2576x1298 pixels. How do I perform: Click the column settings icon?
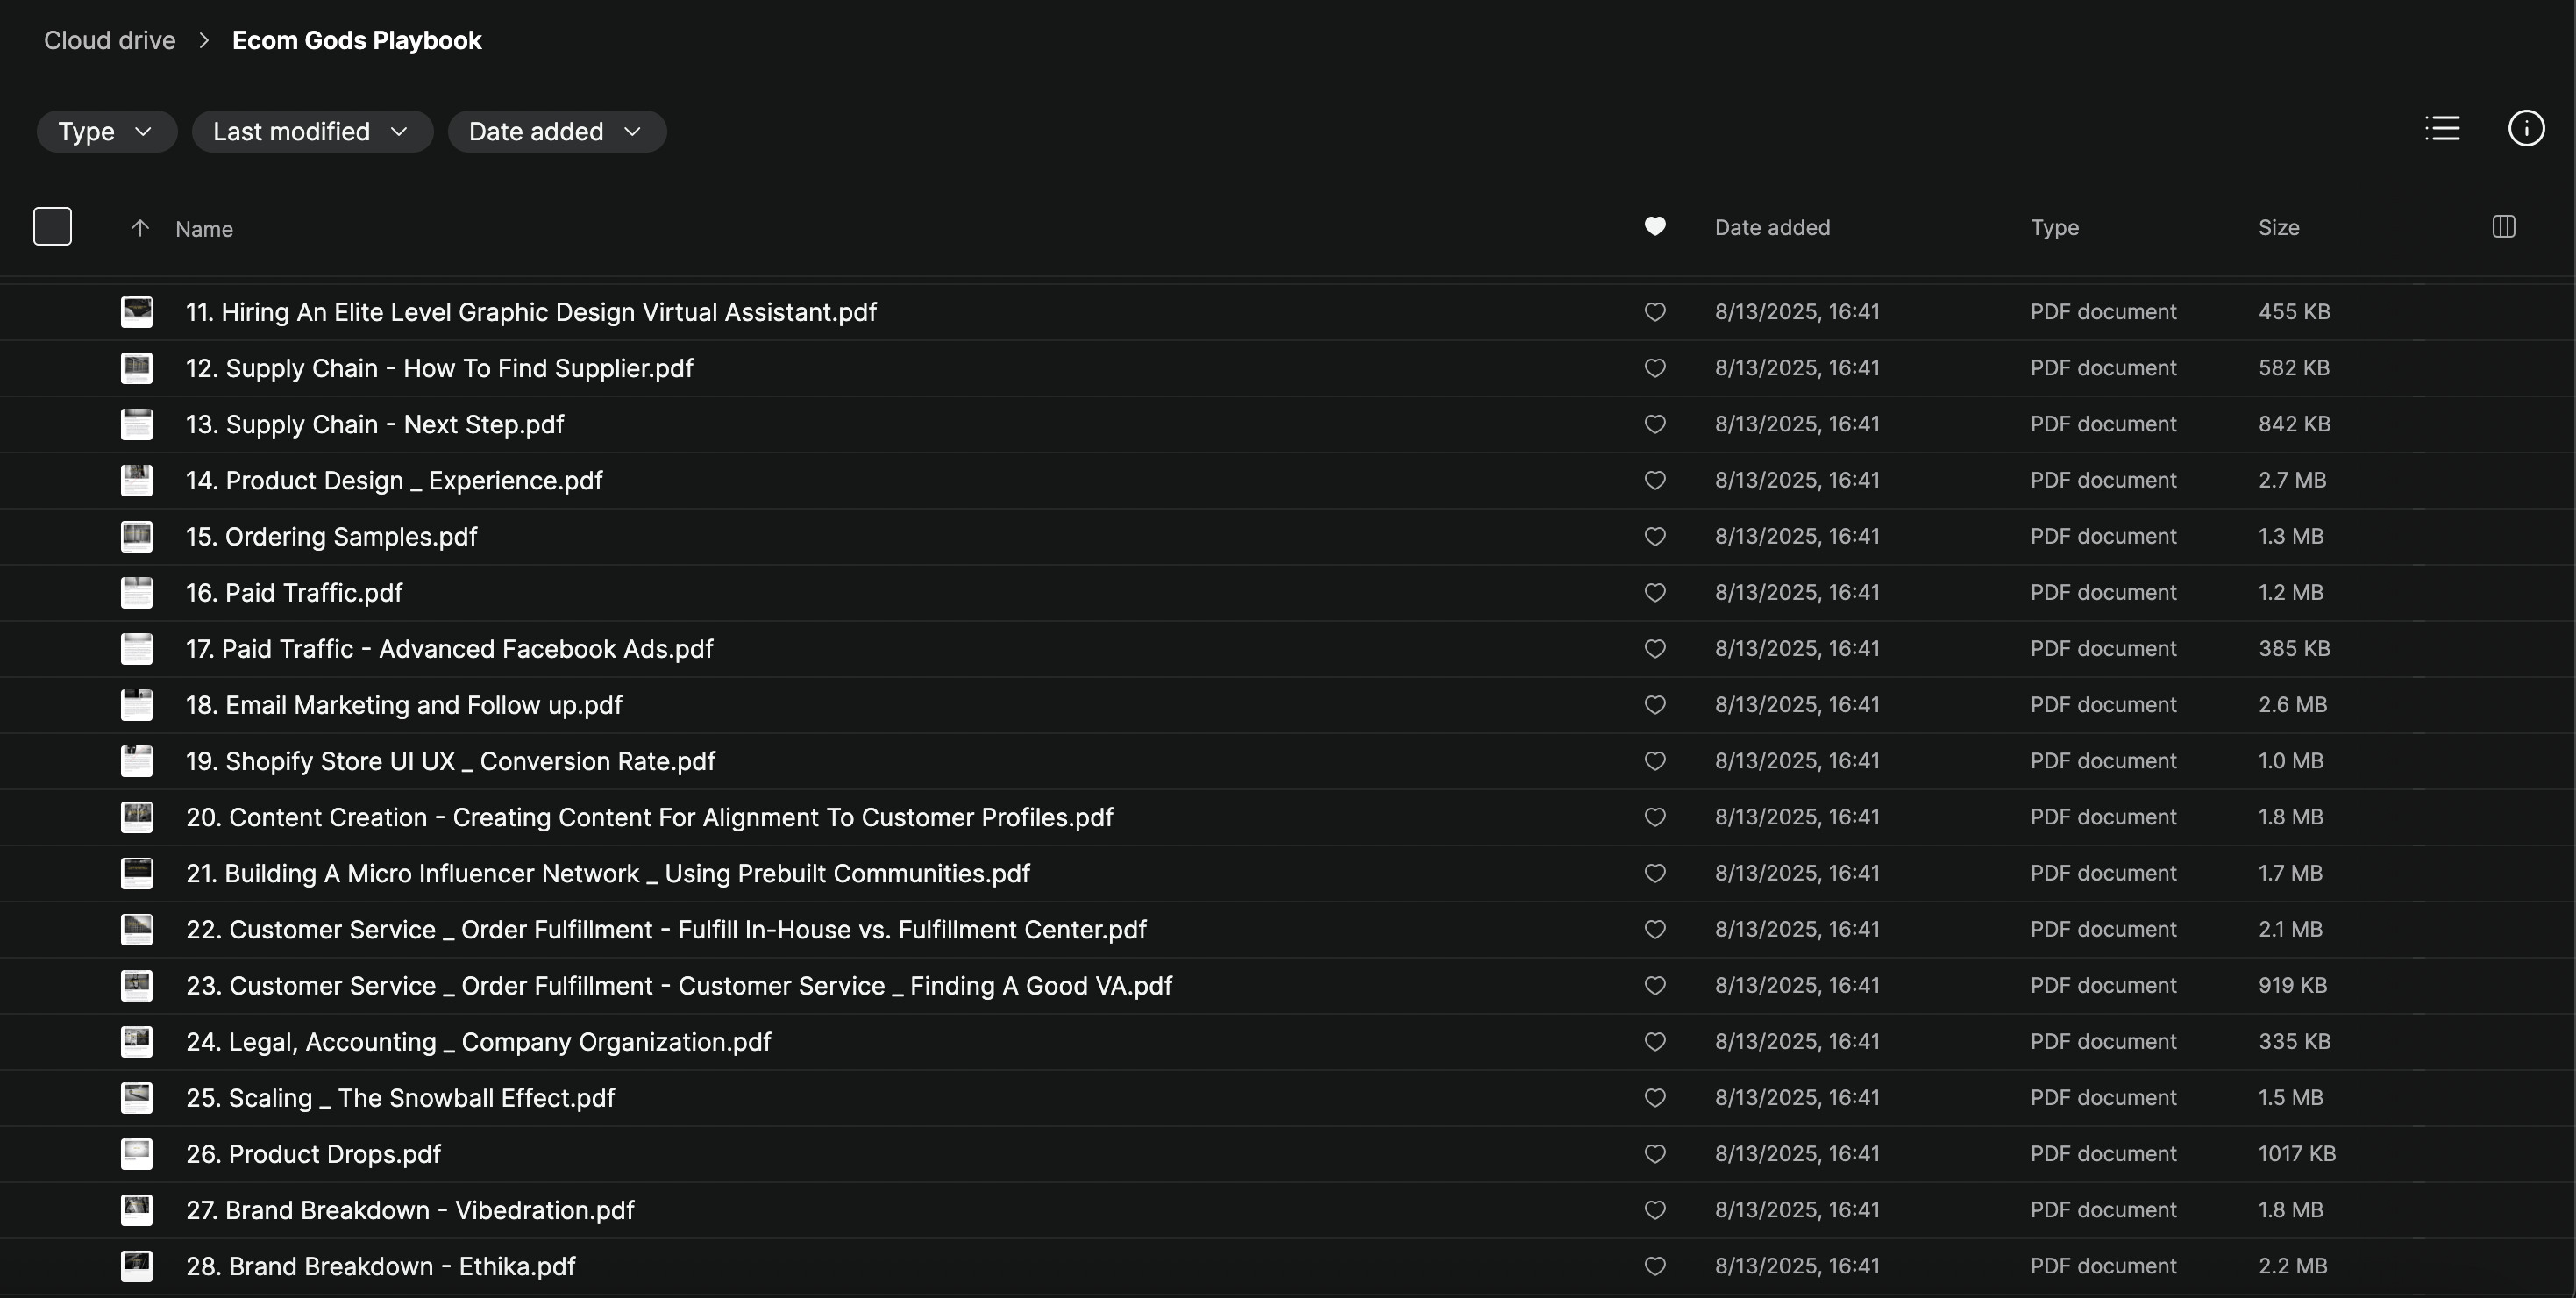tap(2503, 227)
